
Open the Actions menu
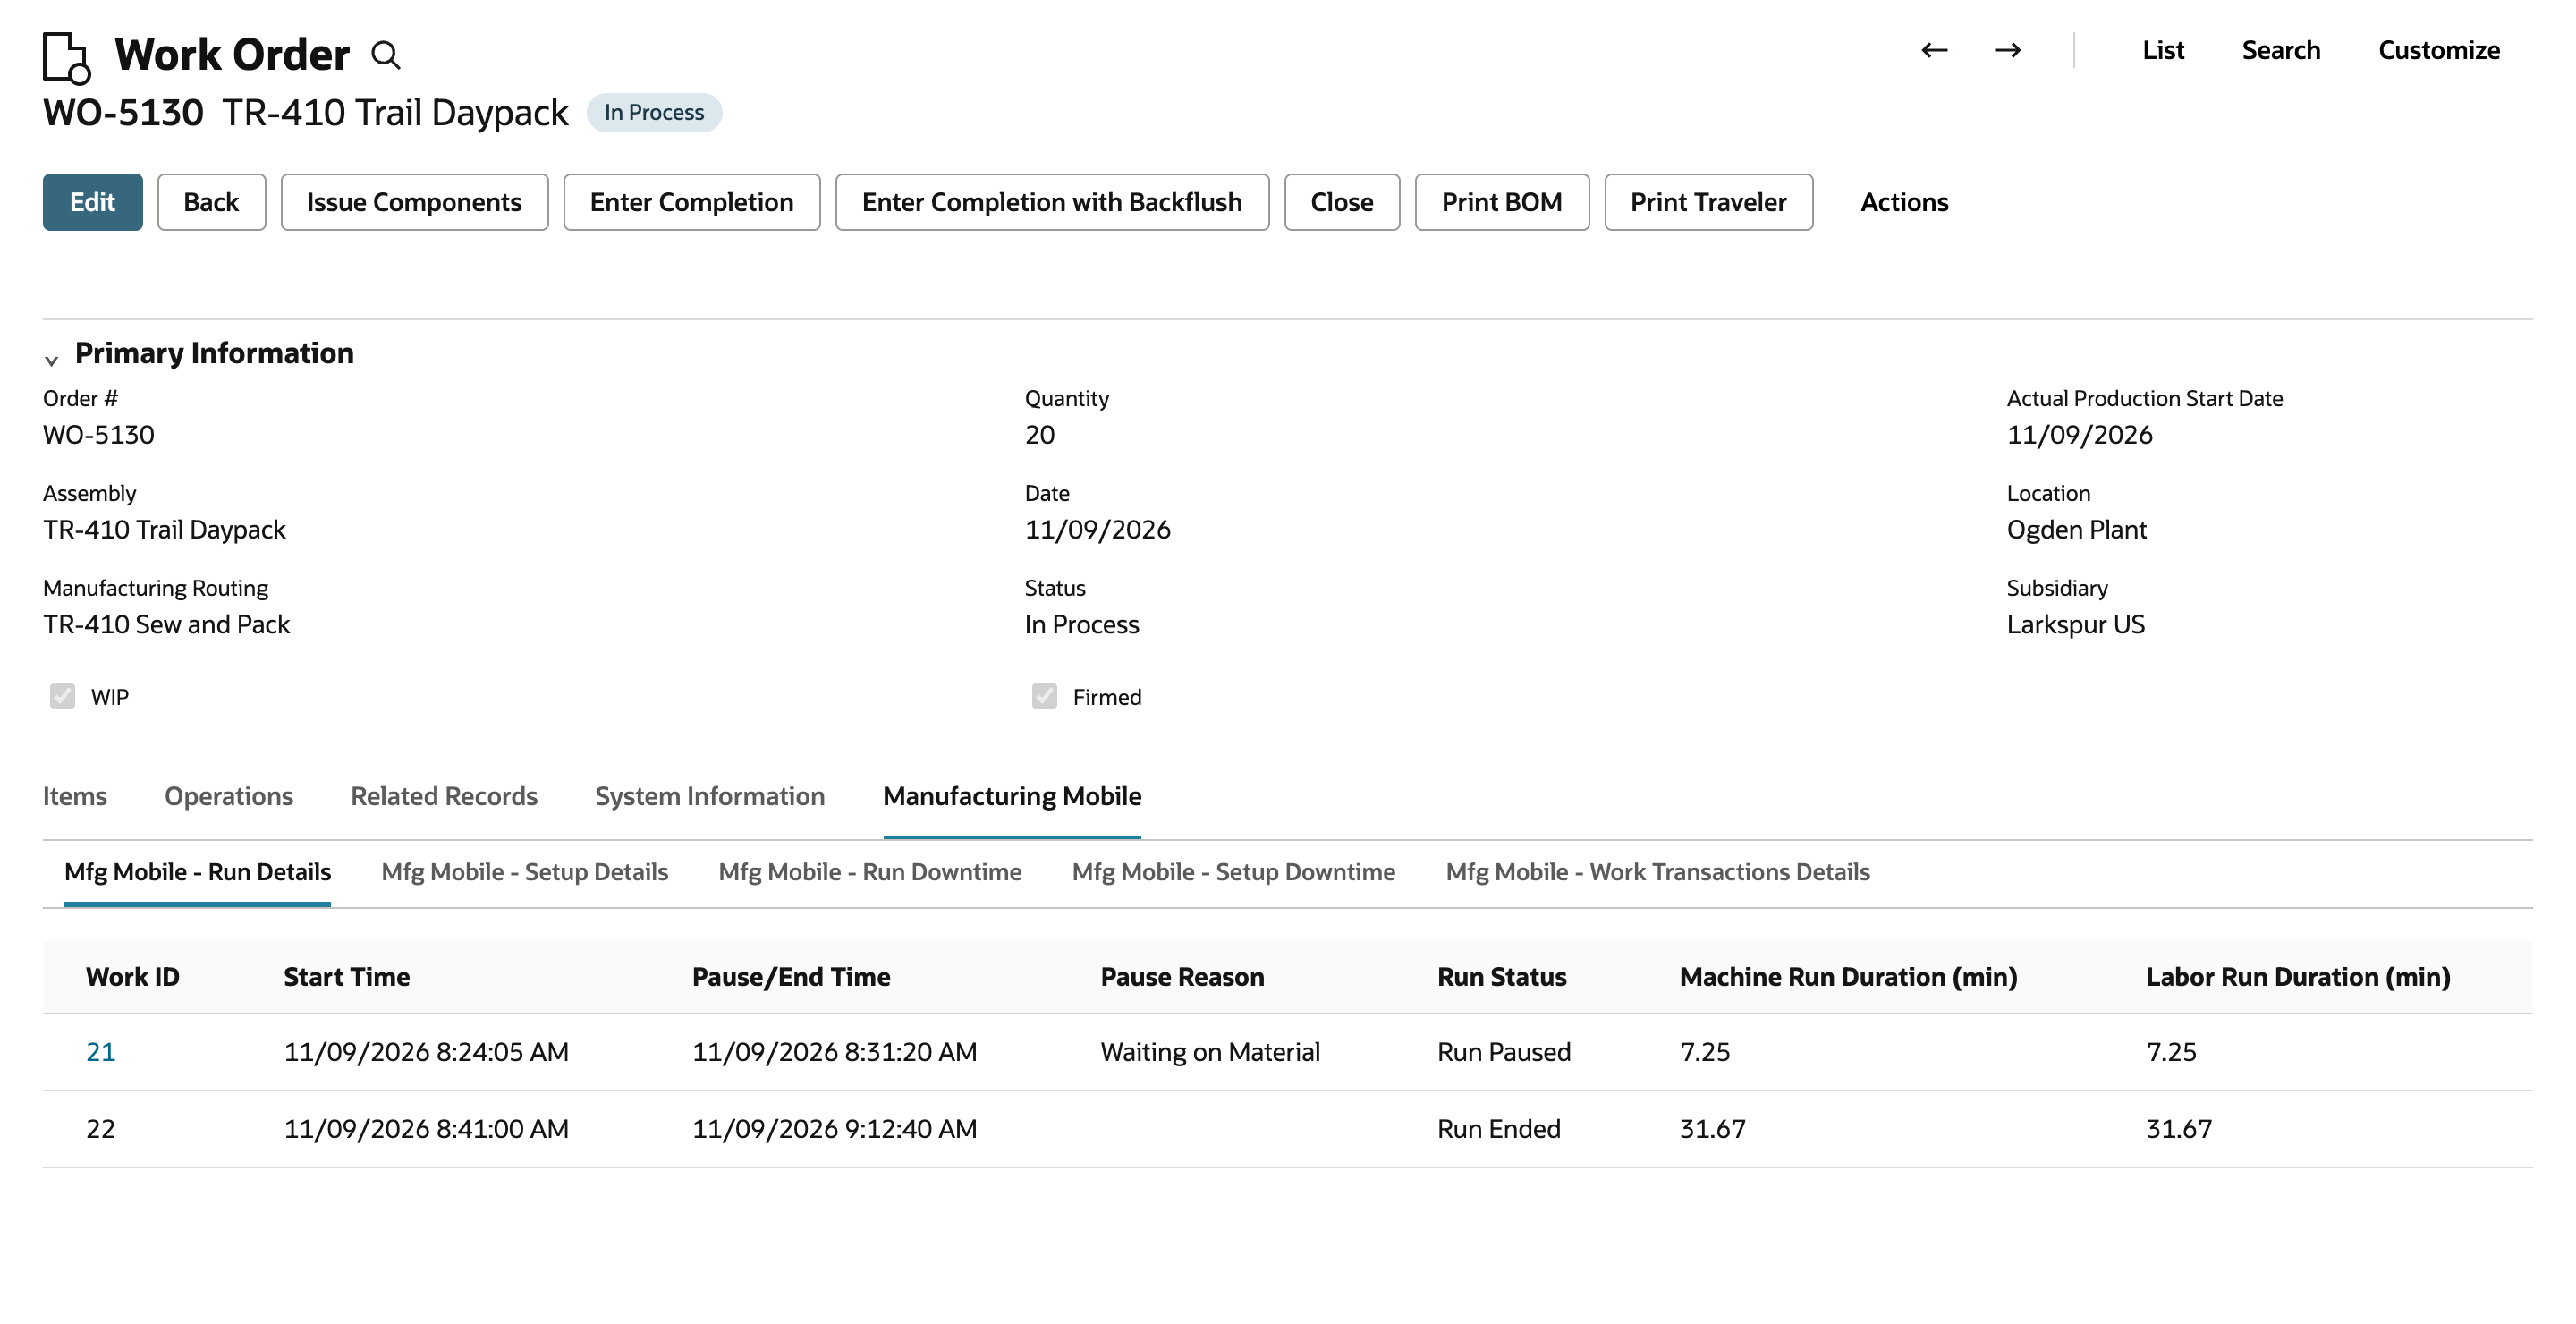[x=1904, y=202]
